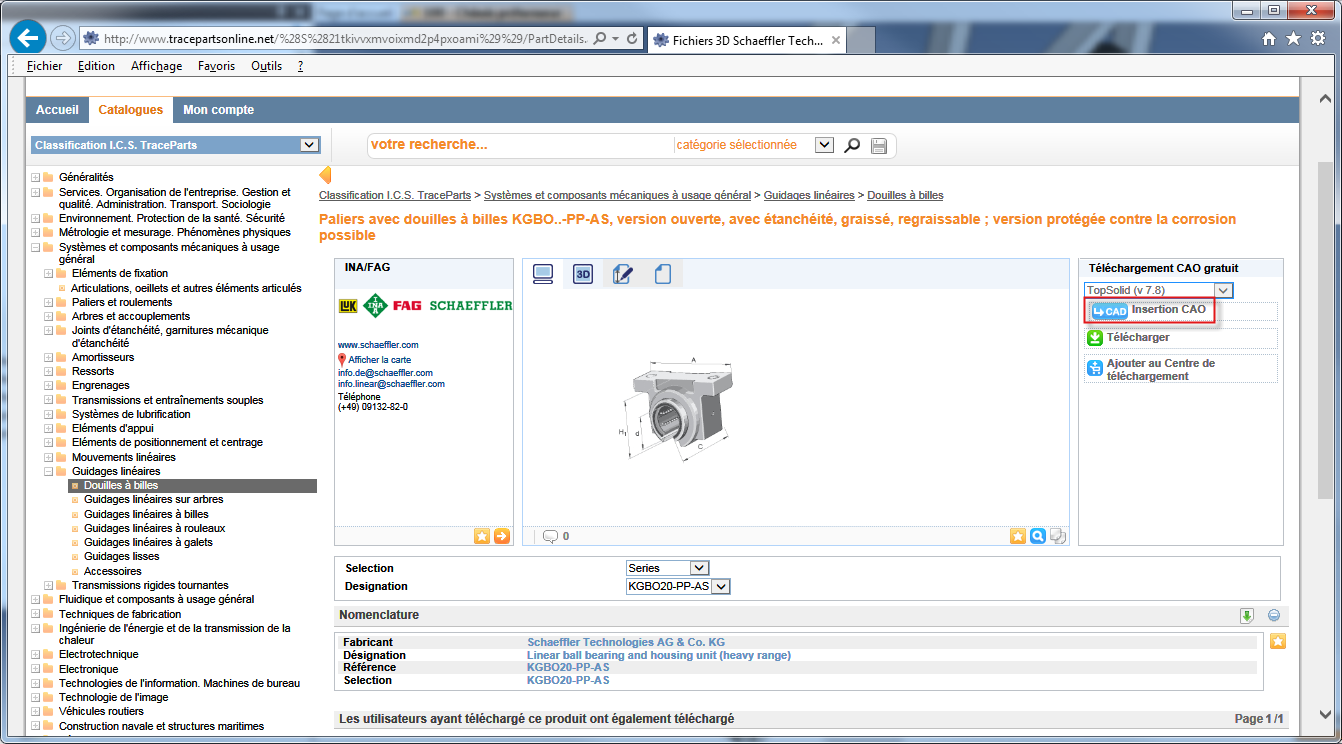The height and width of the screenshot is (744, 1342).
Task: Collapse the side panel with orange arrow
Action: pyautogui.click(x=324, y=175)
